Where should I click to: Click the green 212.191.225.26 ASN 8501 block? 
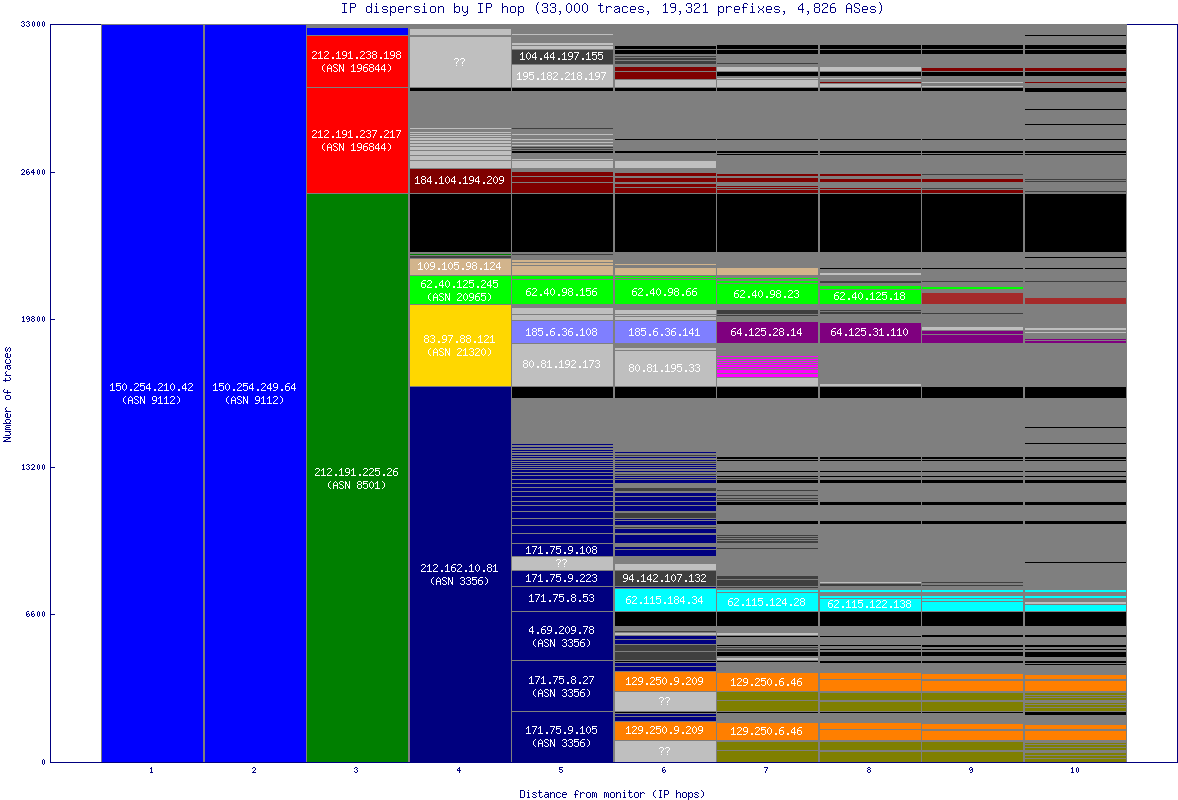point(357,478)
